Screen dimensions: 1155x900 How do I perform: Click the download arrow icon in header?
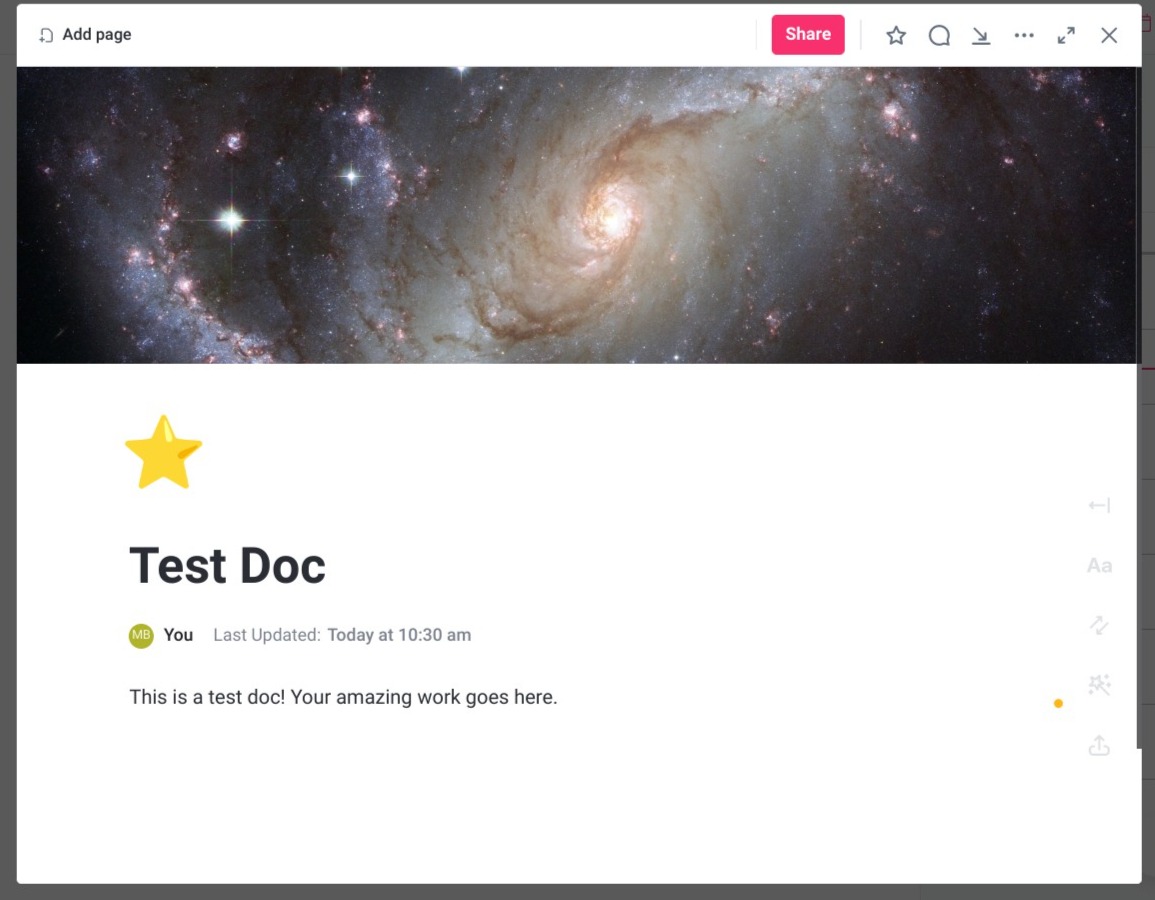(980, 35)
